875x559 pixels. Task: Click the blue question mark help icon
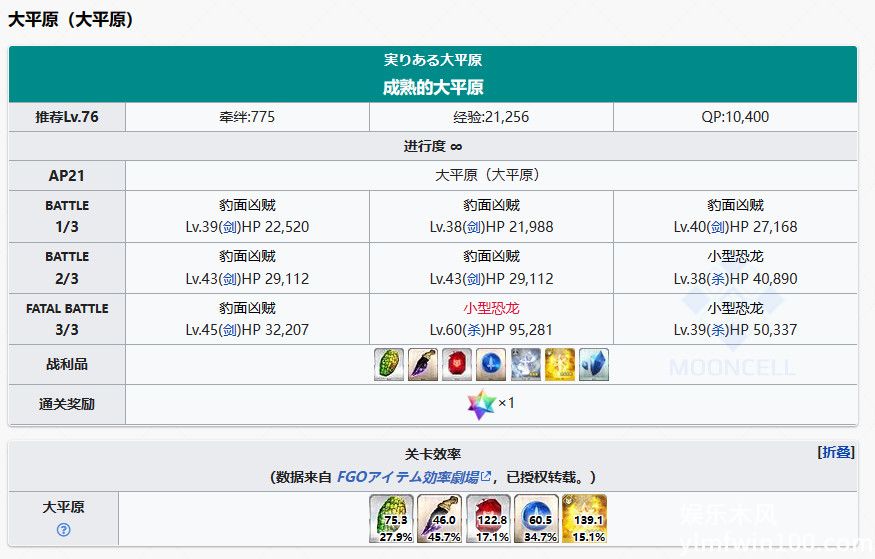click(64, 530)
